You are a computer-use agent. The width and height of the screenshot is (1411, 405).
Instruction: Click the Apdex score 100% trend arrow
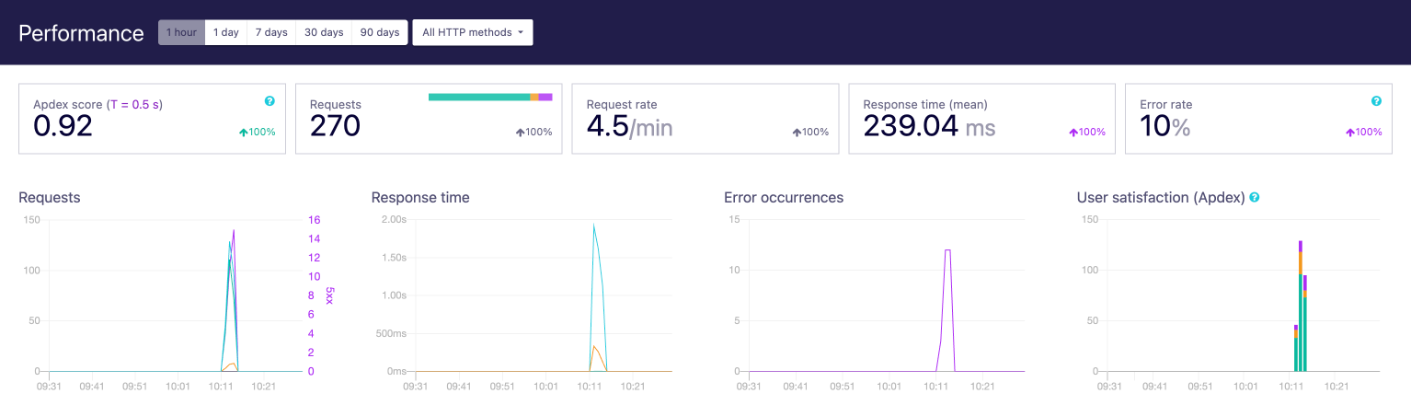(x=256, y=132)
